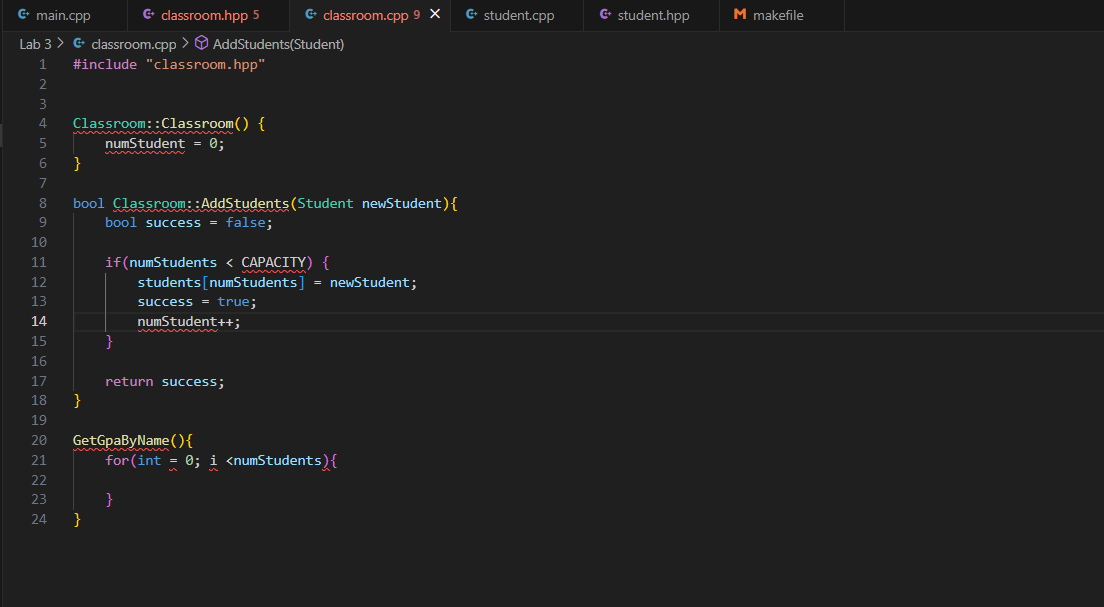Open the student.cpp tab
The image size is (1104, 607).
[x=519, y=15]
